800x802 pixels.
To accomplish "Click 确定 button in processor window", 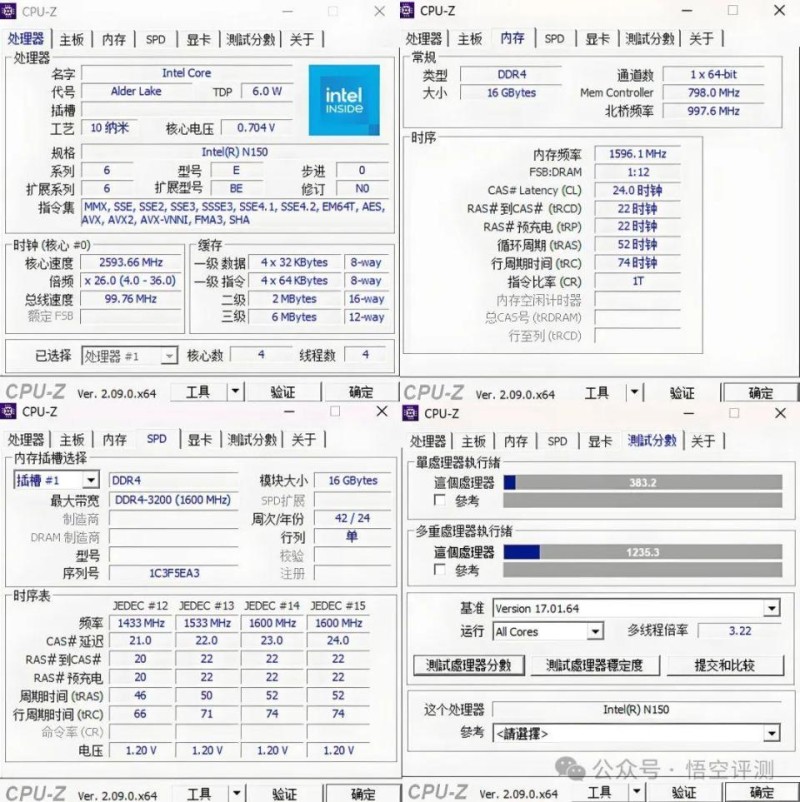I will click(x=361, y=392).
